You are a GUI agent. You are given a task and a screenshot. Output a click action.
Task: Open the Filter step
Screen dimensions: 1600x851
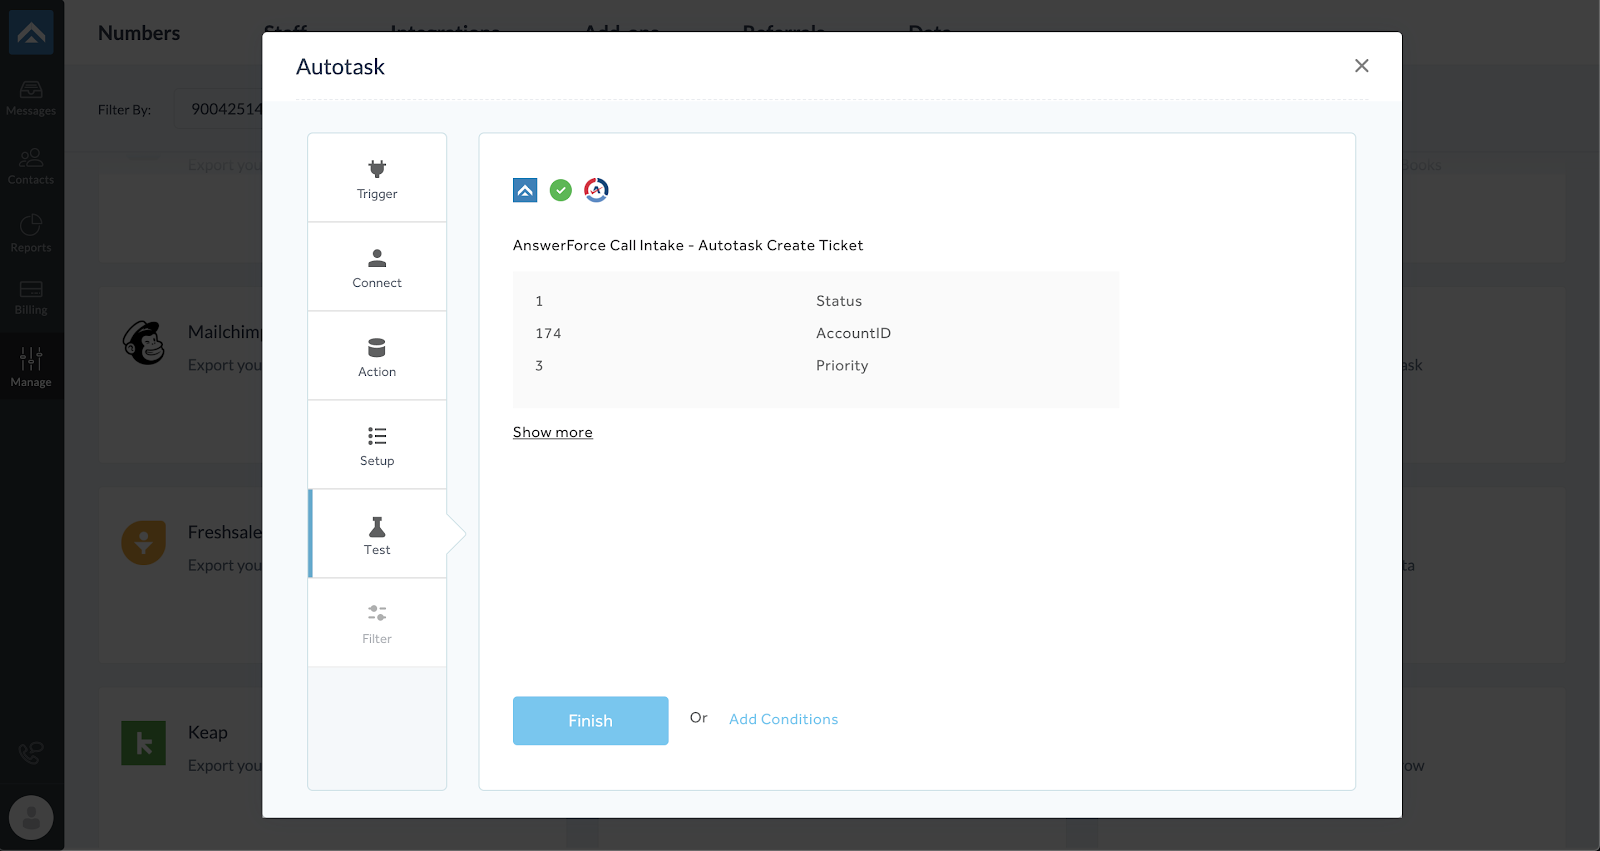[x=377, y=623]
